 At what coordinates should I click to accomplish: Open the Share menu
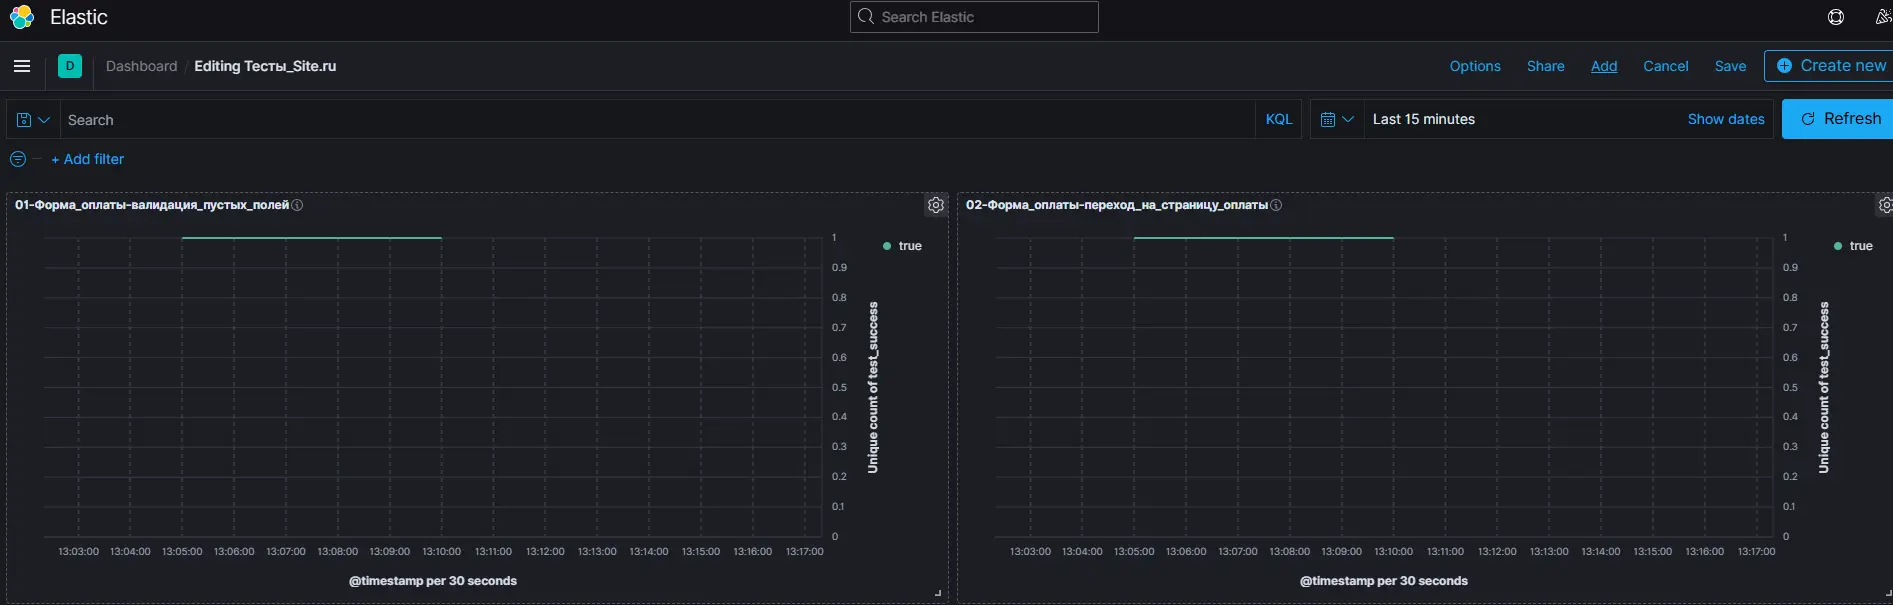point(1545,66)
